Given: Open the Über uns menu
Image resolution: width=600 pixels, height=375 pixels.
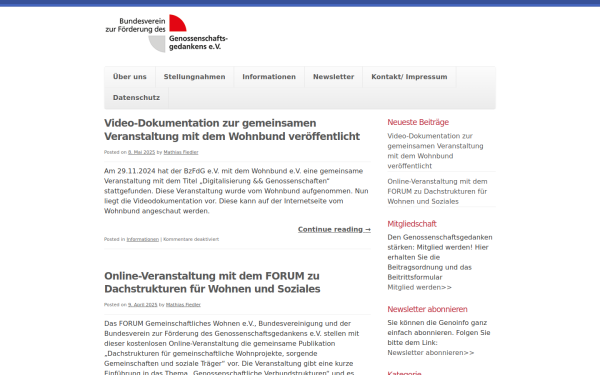Looking at the screenshot, I should pyautogui.click(x=130, y=77).
